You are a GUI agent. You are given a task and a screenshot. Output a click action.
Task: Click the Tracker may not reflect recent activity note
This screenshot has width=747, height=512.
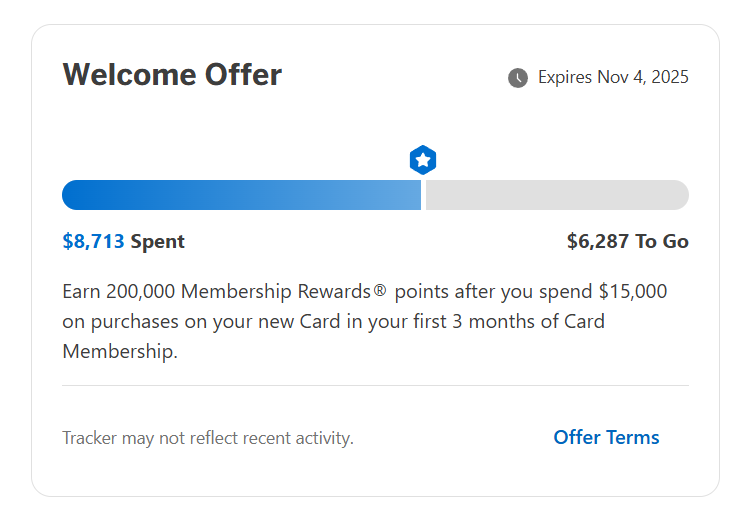[x=208, y=438]
